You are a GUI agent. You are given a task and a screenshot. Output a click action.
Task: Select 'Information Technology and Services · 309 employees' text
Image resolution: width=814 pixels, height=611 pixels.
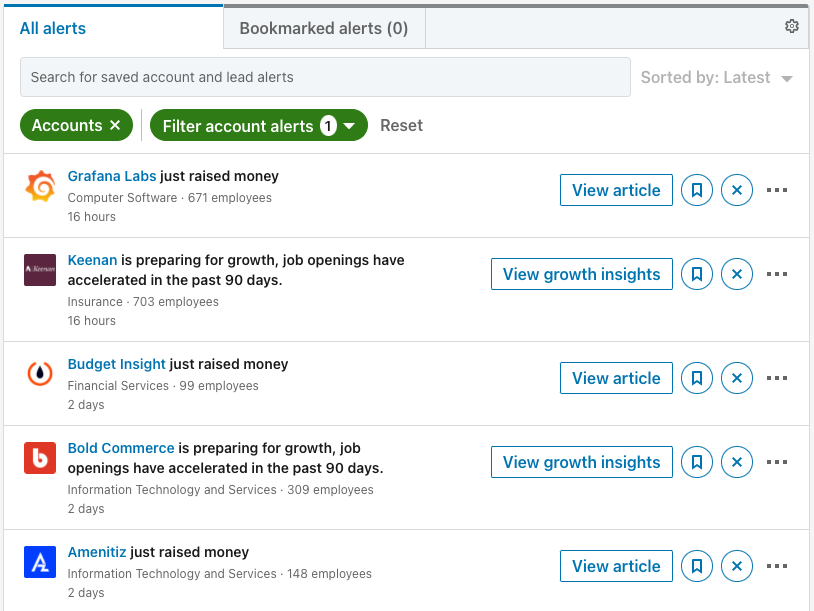coord(220,490)
